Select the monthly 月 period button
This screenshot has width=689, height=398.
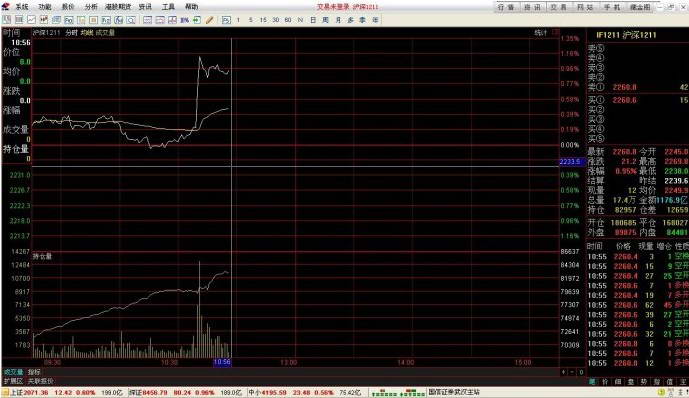pos(338,20)
